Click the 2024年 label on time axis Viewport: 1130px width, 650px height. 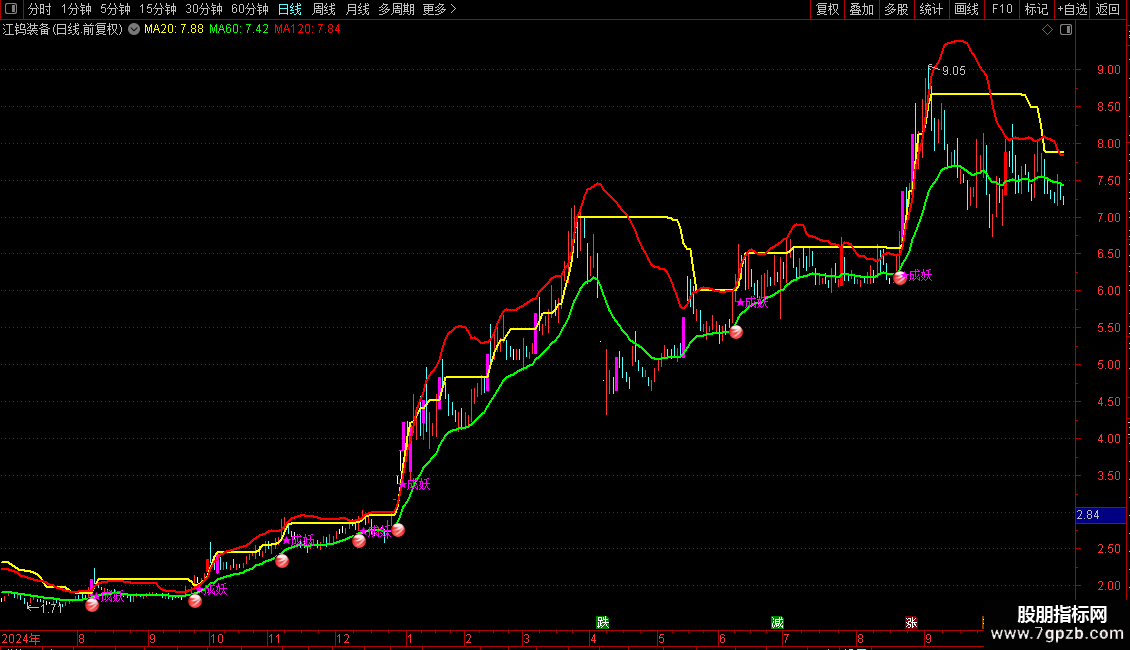tap(21, 638)
